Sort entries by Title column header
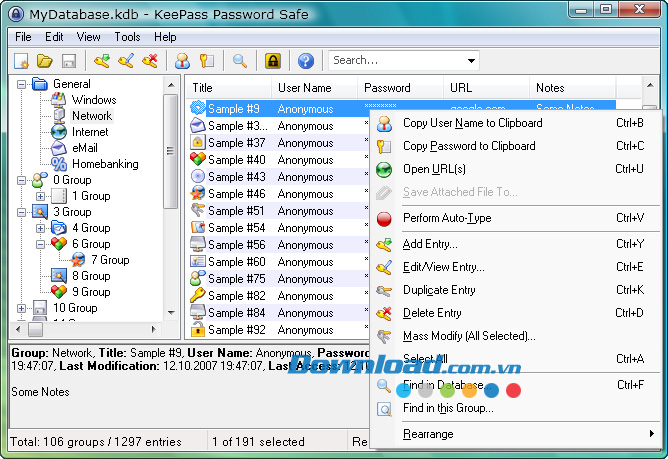The width and height of the screenshot is (668, 459). 229,88
